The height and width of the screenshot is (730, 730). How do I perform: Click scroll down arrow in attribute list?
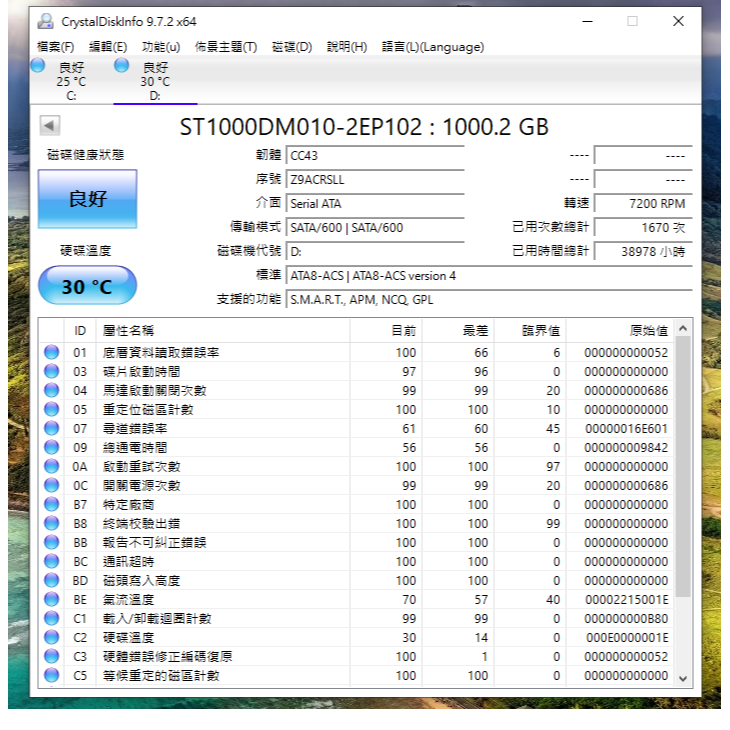tap(683, 678)
